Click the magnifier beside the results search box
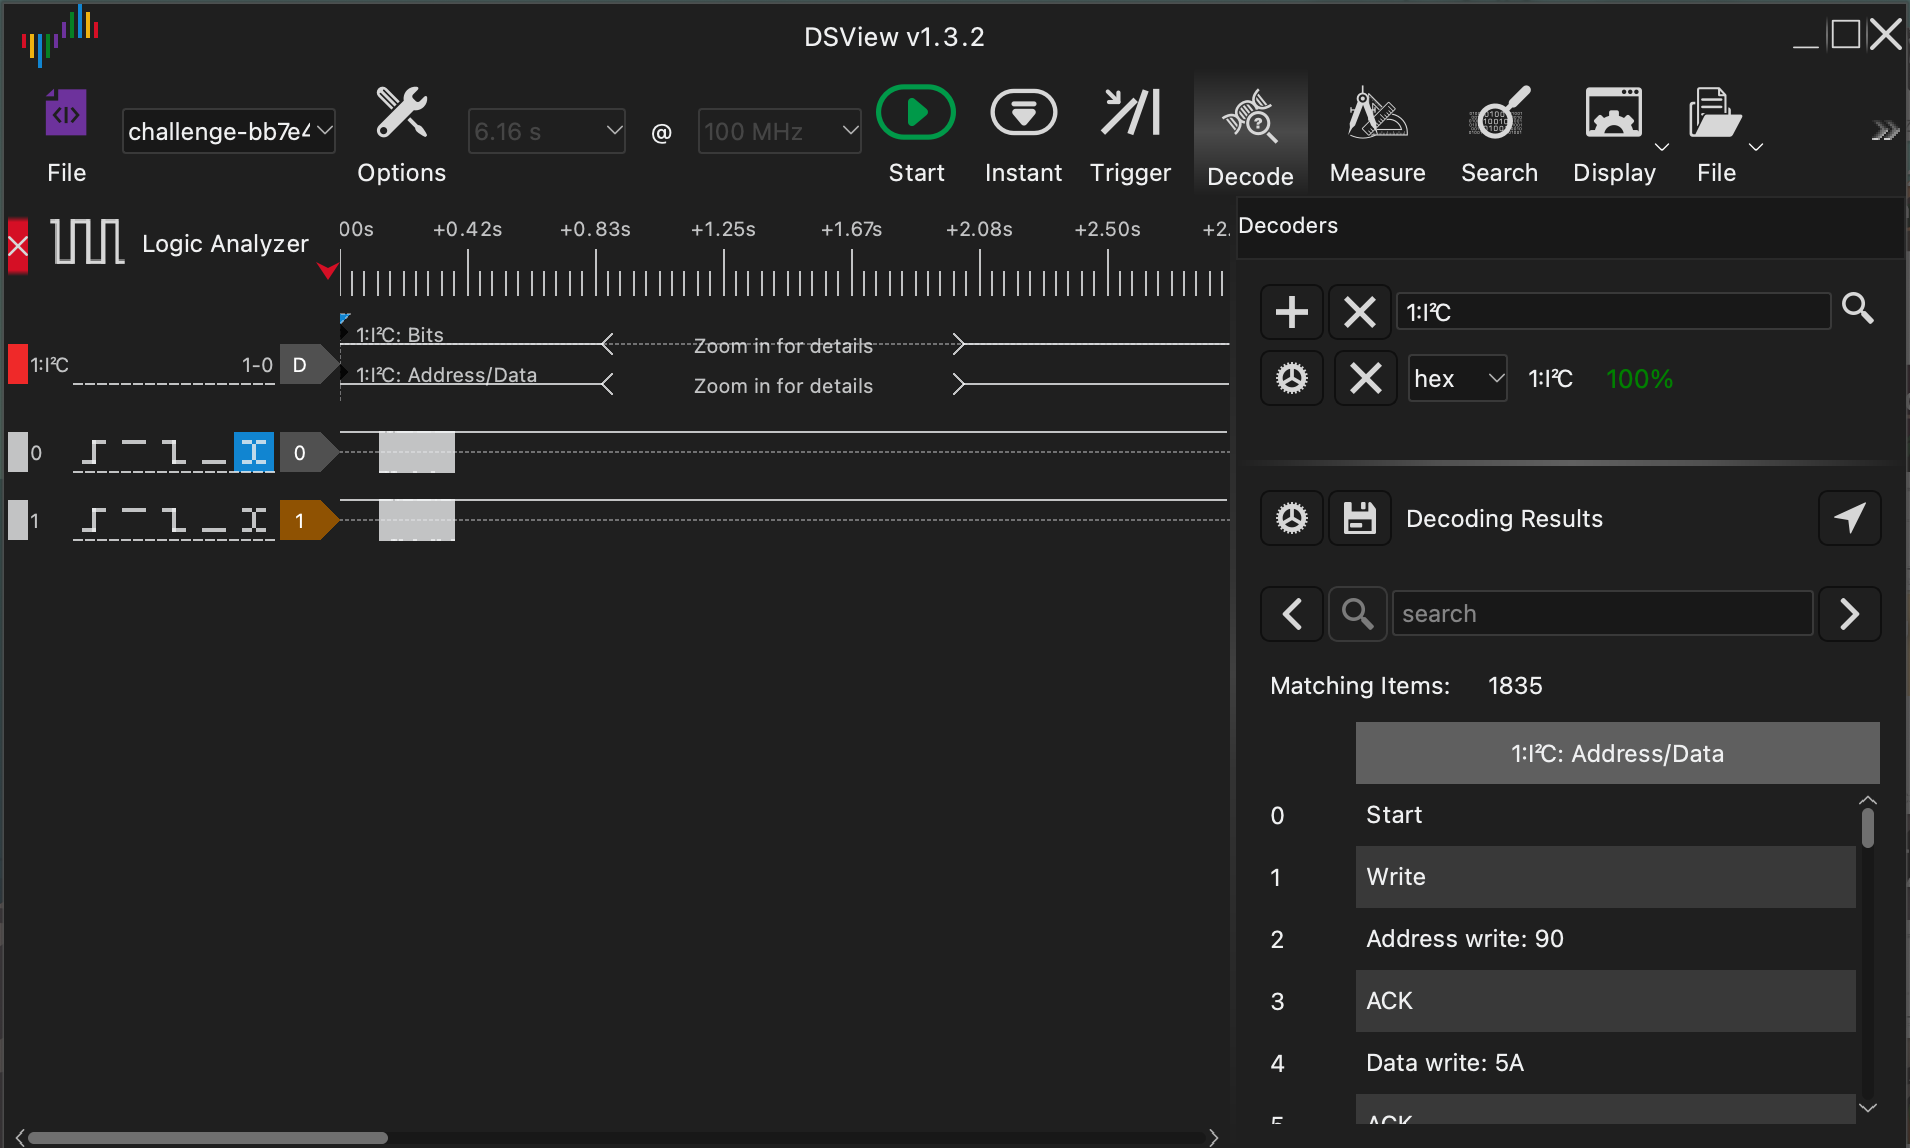This screenshot has height=1148, width=1910. 1357,613
